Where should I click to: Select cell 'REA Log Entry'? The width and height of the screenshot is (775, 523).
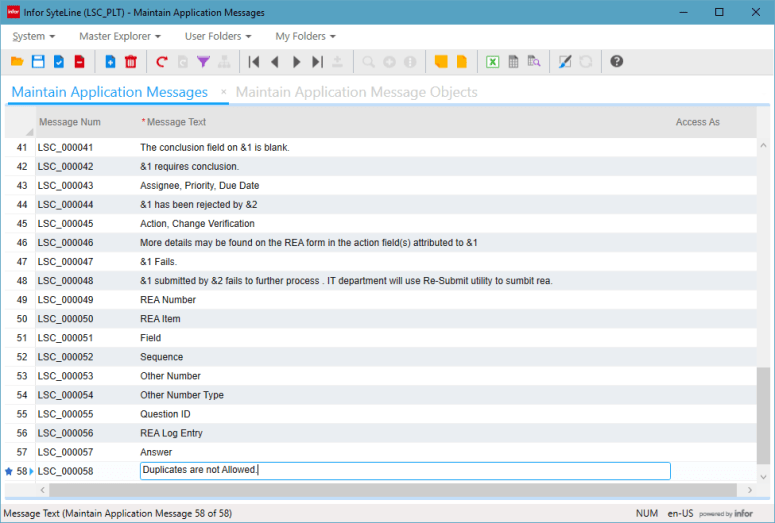click(405, 433)
